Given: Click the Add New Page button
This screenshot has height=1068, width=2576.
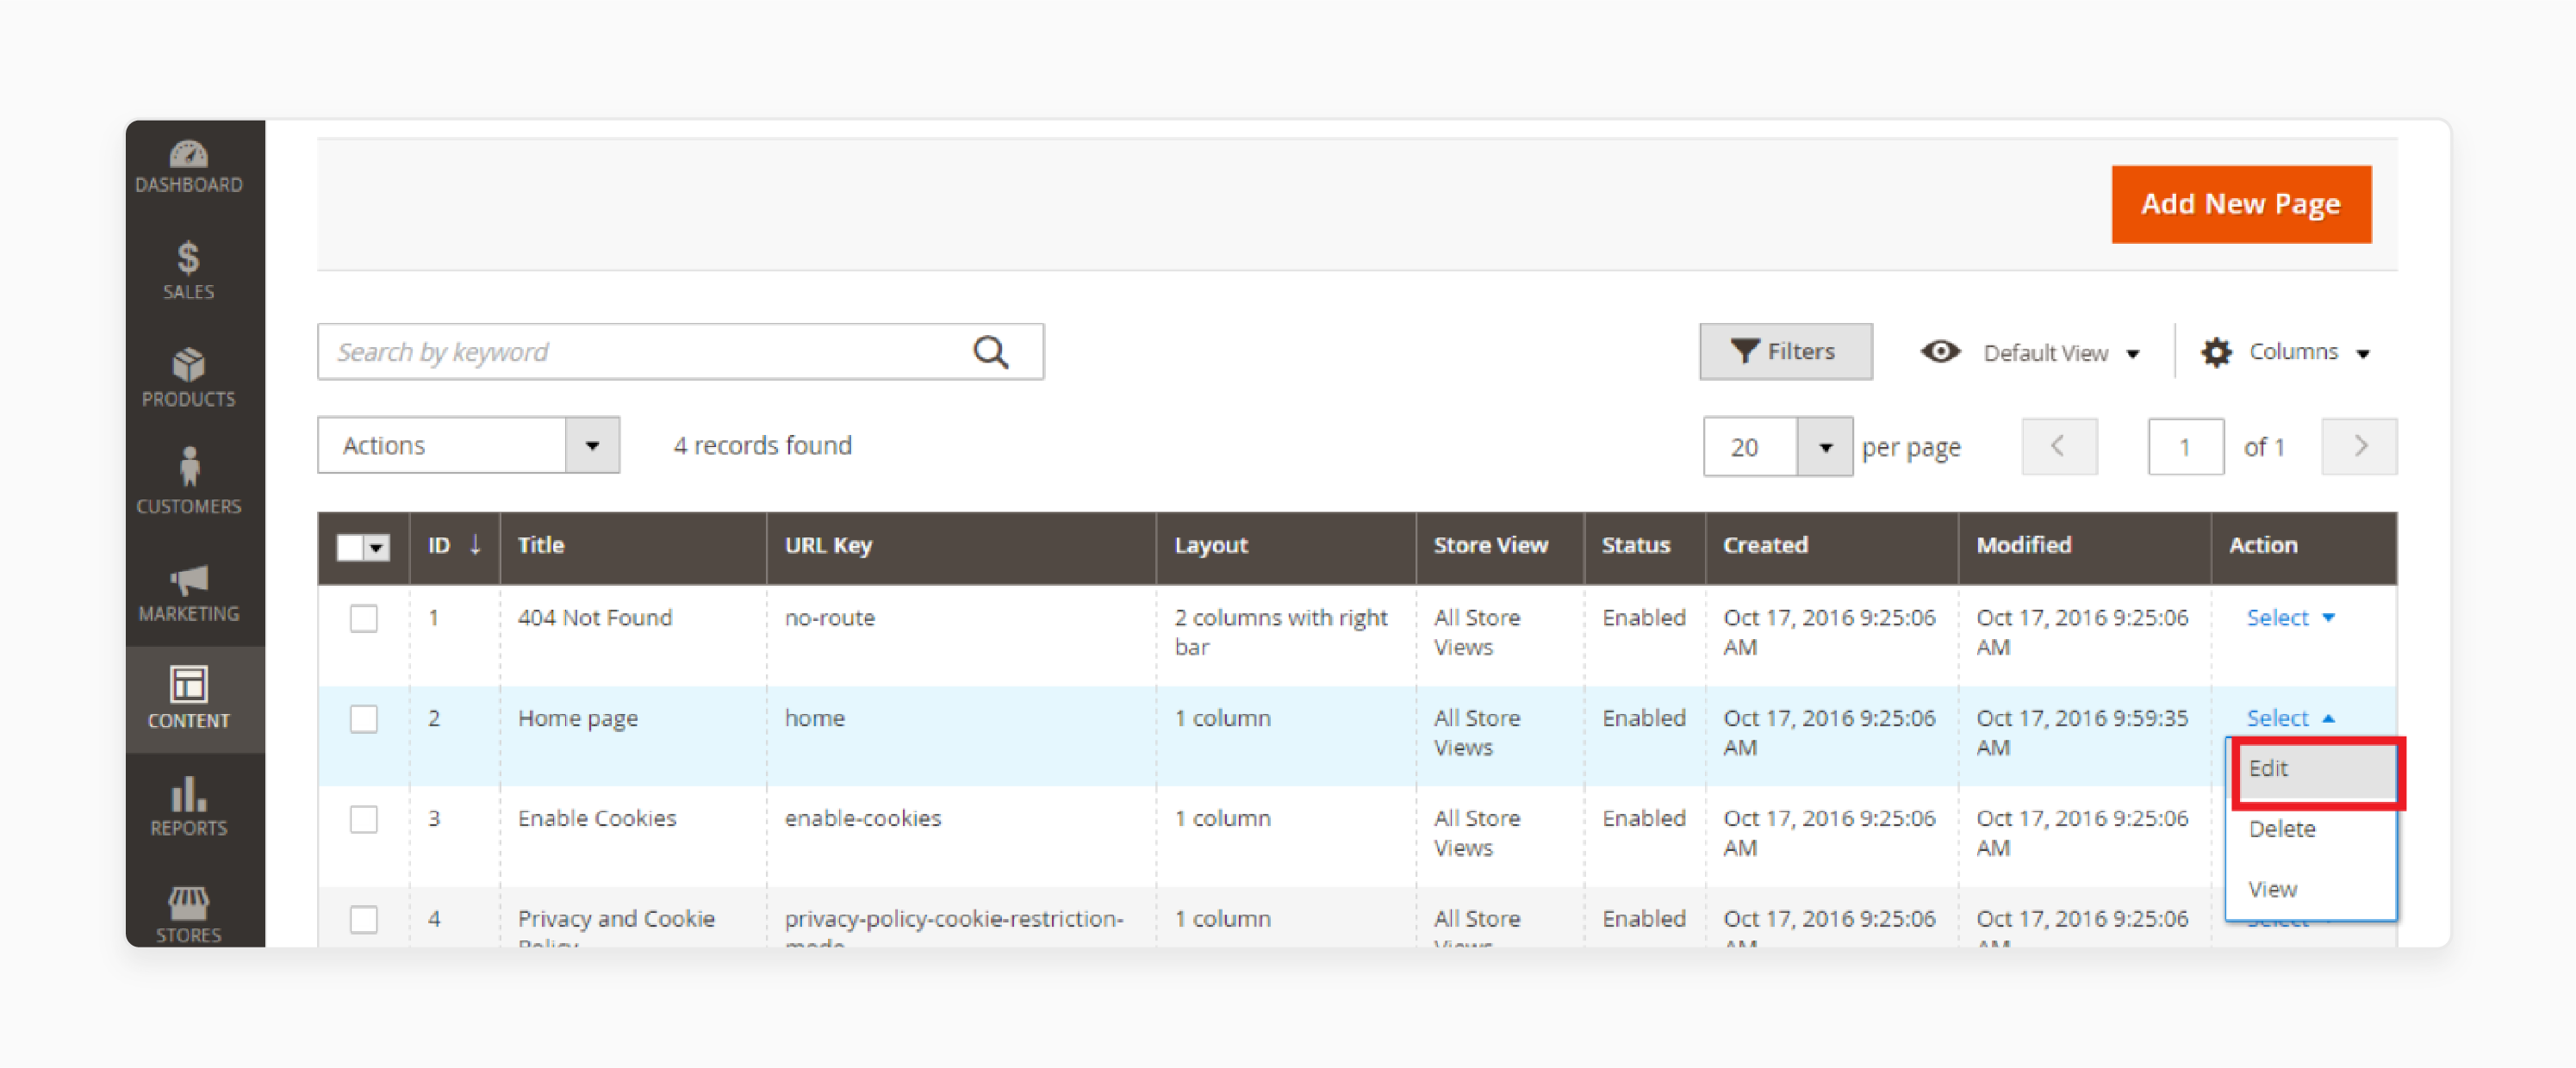Looking at the screenshot, I should 2243,204.
